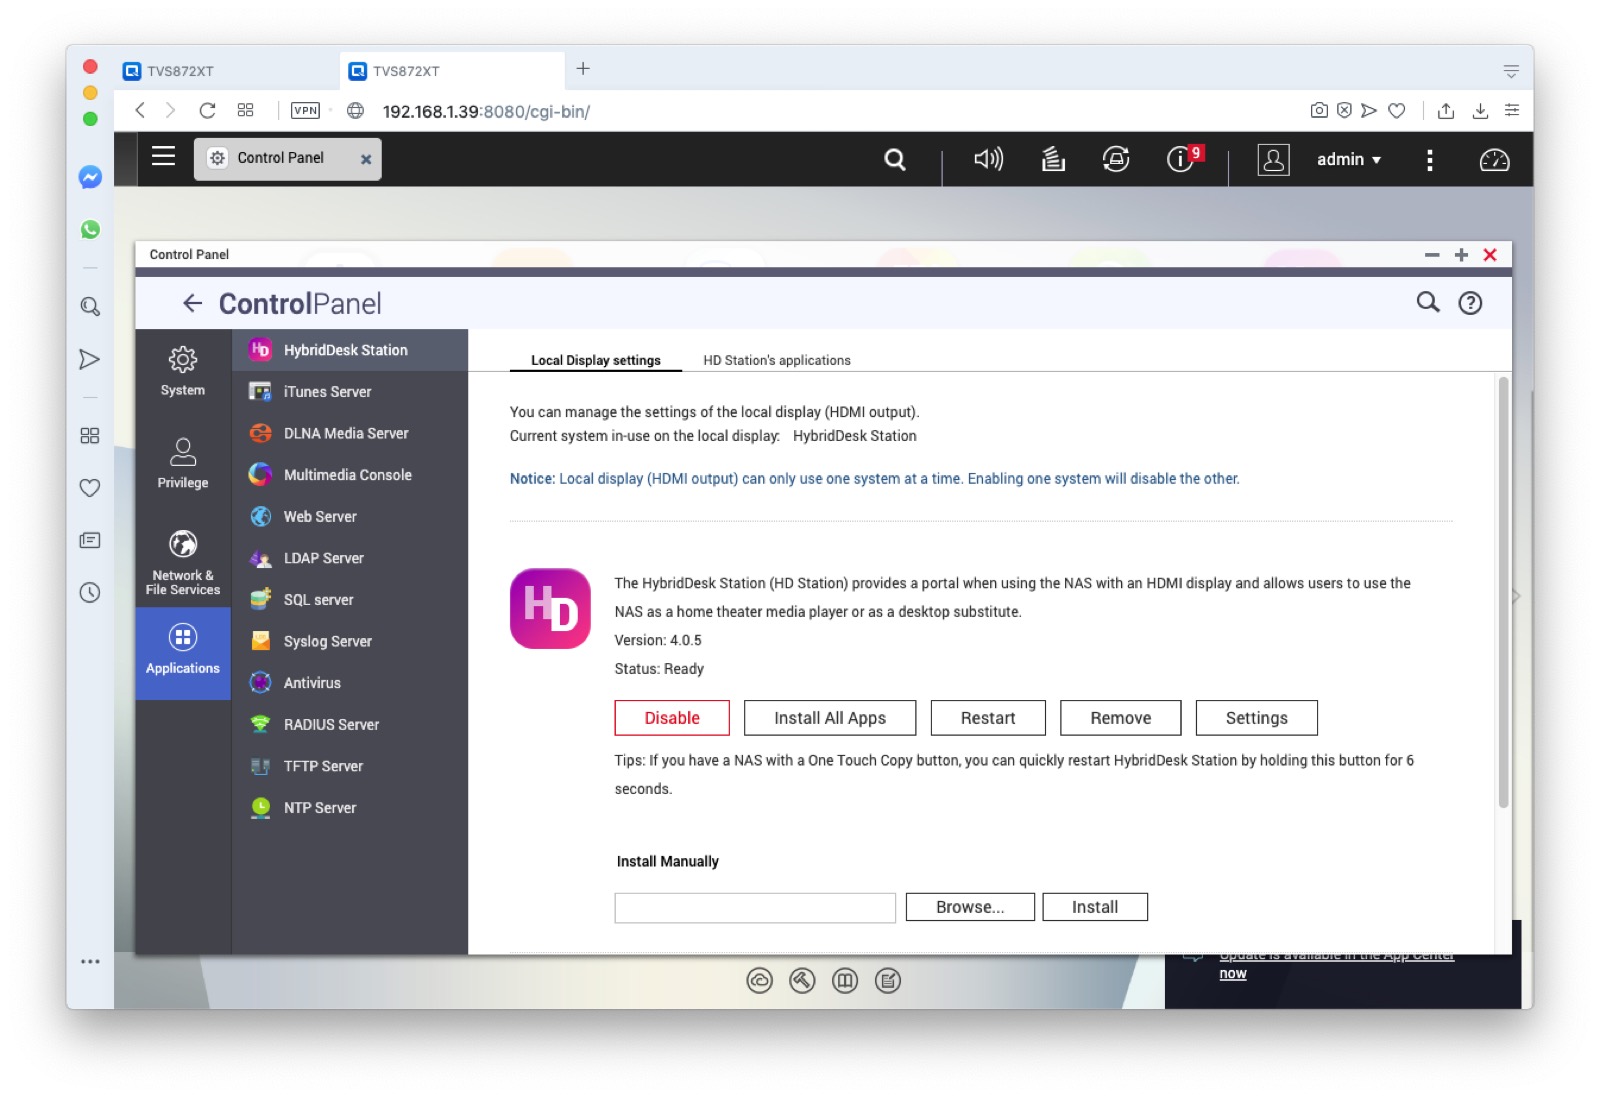Image resolution: width=1600 pixels, height=1097 pixels.
Task: Open DLNA Media Server settings
Action: tap(350, 433)
